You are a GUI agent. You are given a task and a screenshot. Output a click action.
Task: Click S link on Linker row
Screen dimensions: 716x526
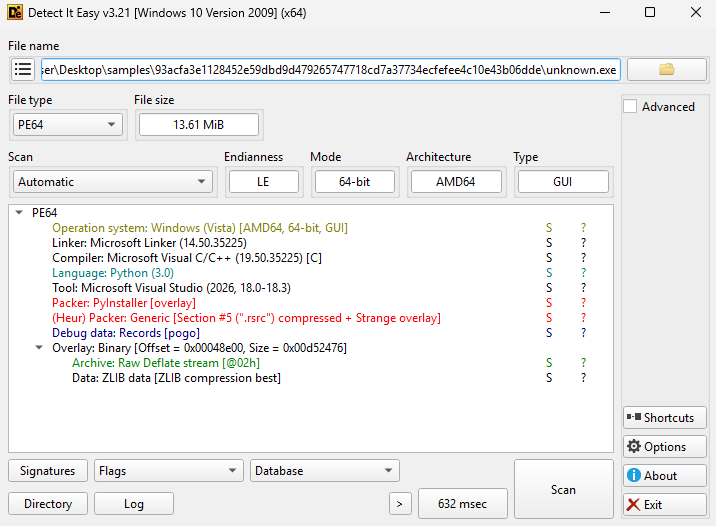click(549, 242)
